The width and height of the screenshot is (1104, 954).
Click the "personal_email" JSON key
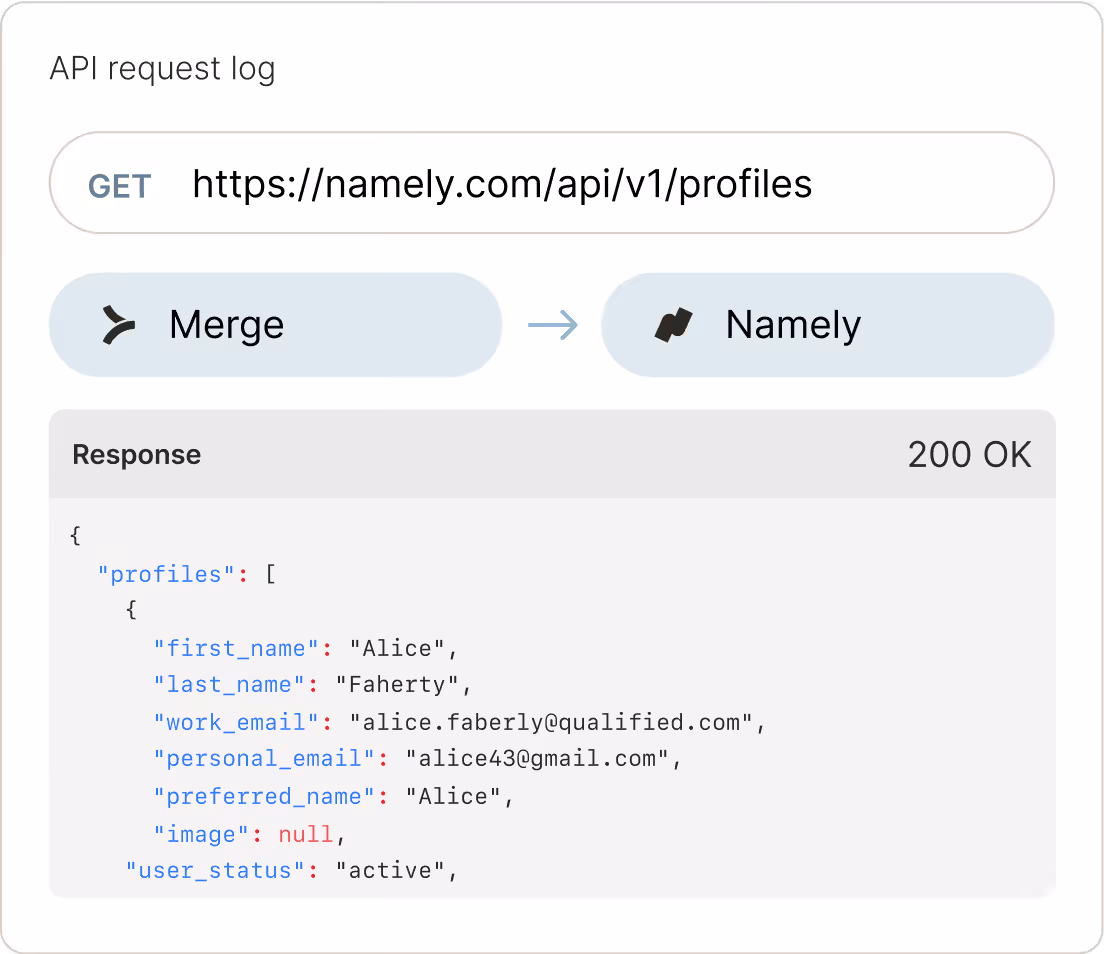(x=264, y=758)
